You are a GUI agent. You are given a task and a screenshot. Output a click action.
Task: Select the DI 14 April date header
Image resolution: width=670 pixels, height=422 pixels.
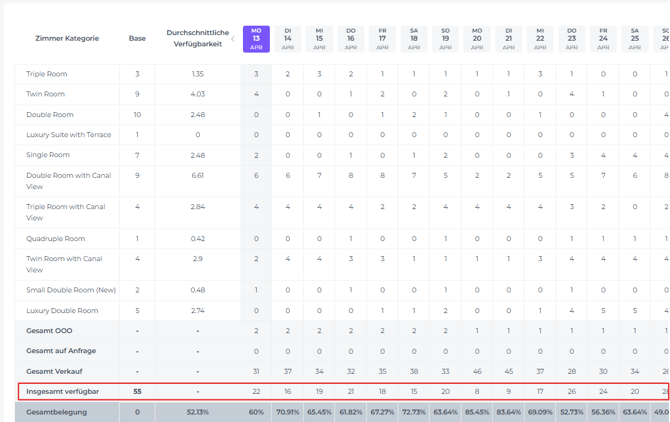[288, 39]
